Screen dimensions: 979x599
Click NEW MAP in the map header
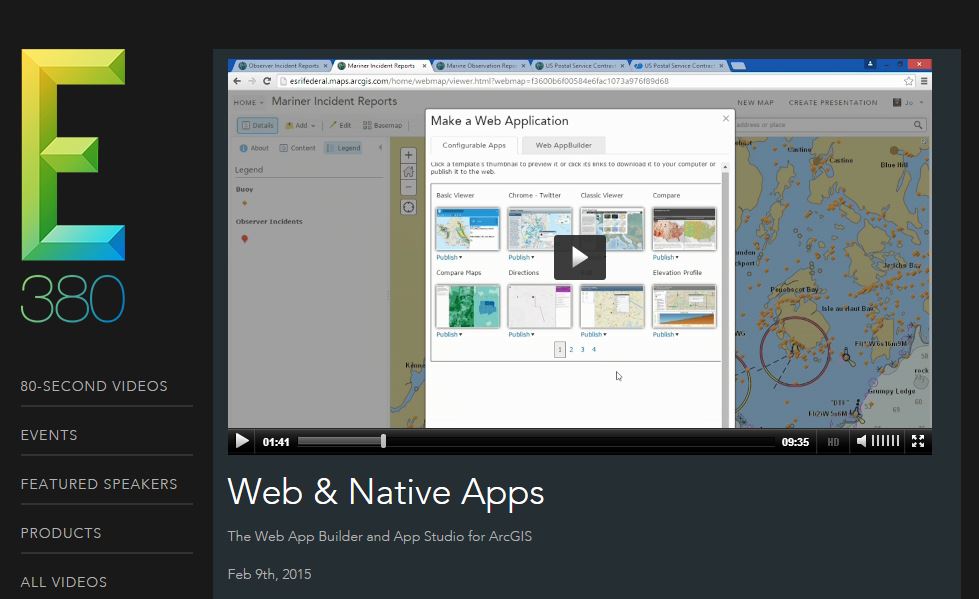pyautogui.click(x=755, y=102)
